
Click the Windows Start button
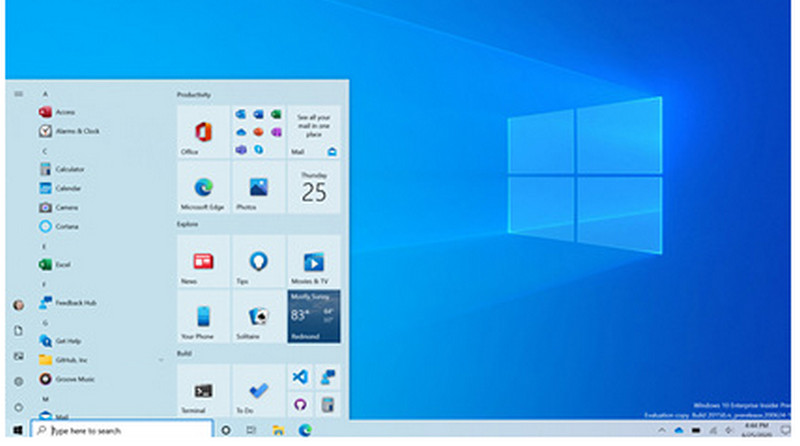[x=17, y=430]
